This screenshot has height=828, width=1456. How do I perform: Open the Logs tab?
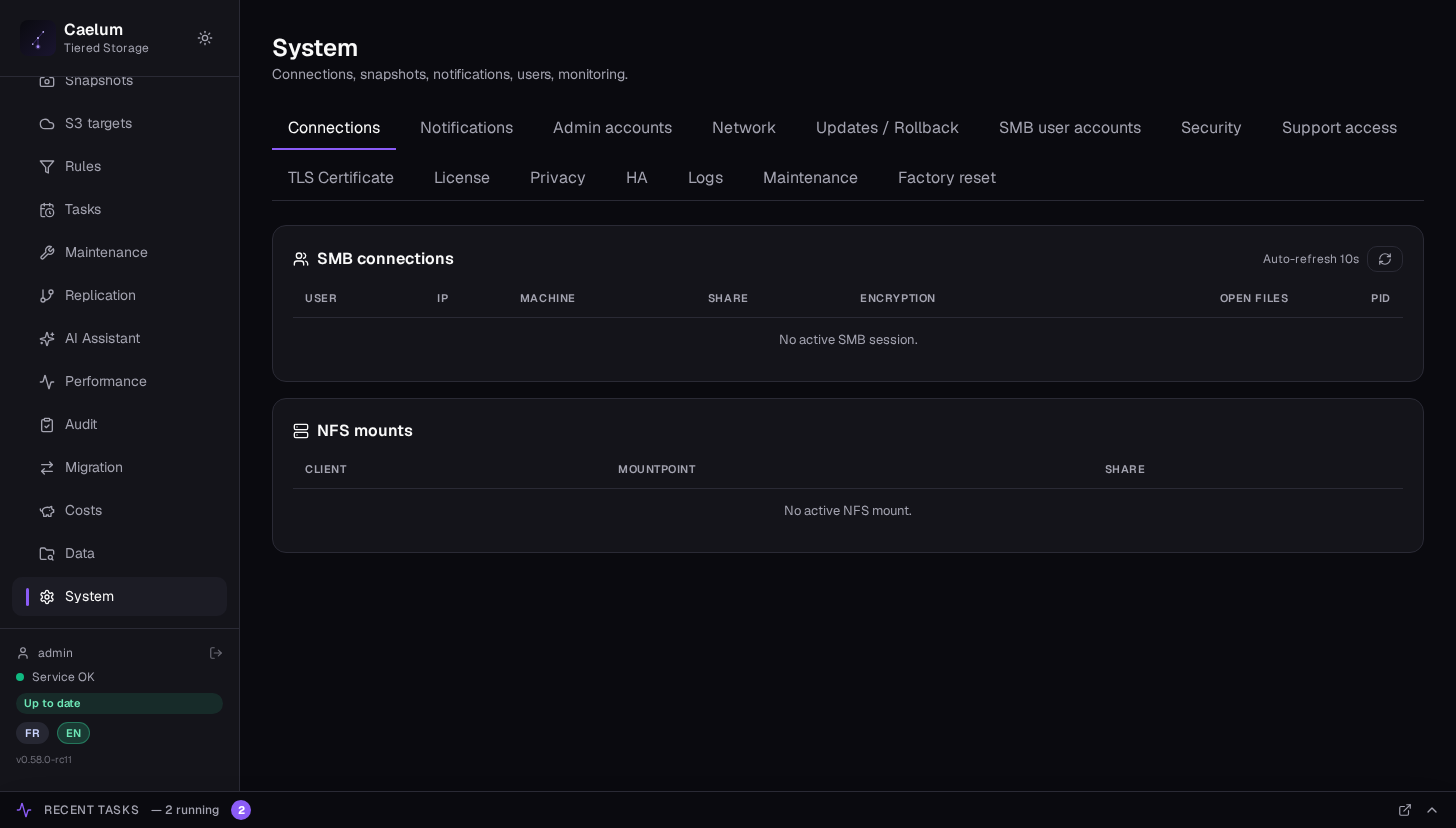[x=705, y=178]
